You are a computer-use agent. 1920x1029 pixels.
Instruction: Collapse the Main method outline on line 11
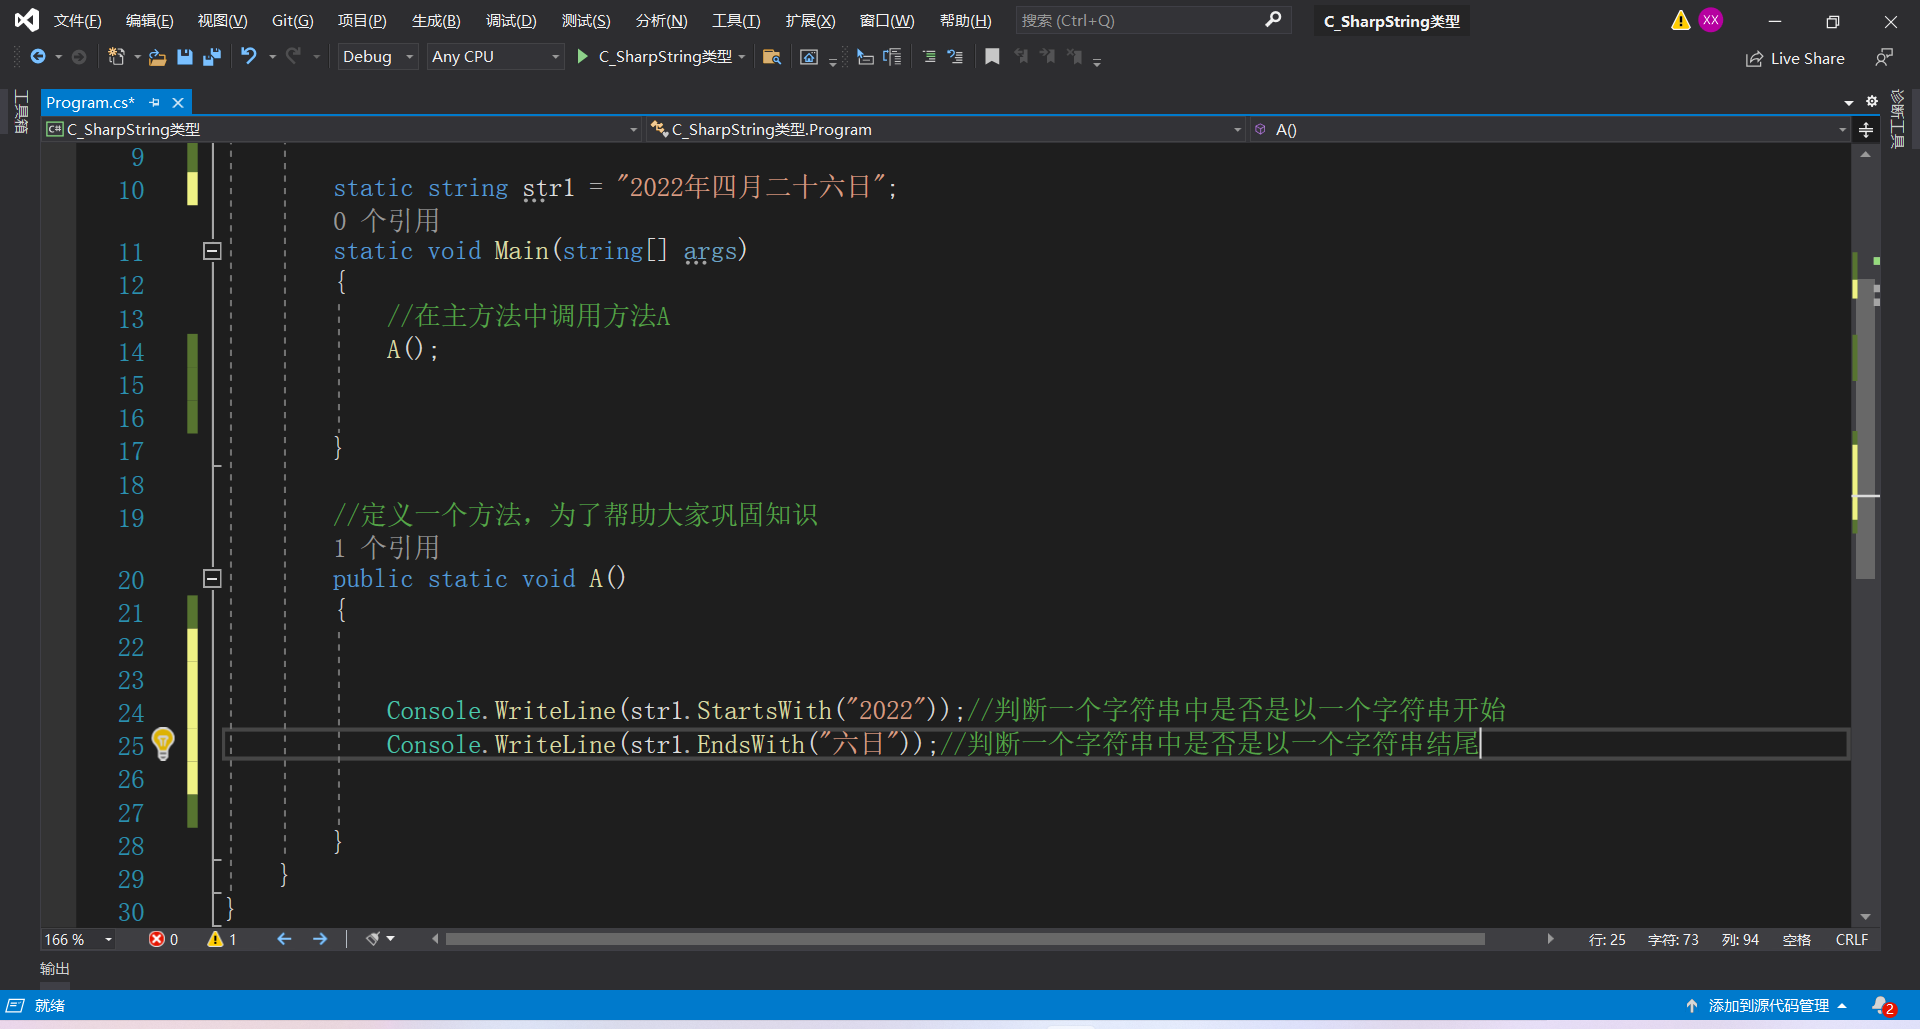coord(212,251)
